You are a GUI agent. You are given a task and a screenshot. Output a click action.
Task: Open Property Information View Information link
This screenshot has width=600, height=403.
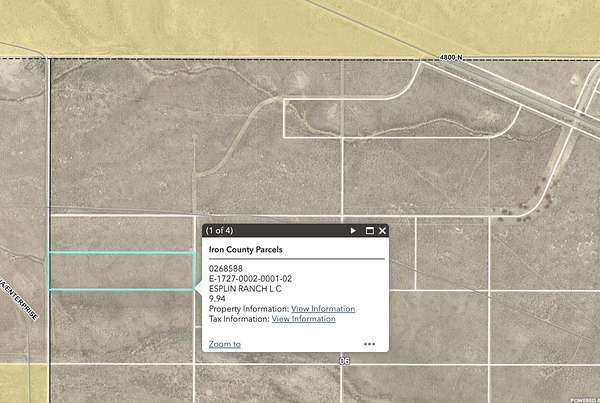[x=322, y=309]
